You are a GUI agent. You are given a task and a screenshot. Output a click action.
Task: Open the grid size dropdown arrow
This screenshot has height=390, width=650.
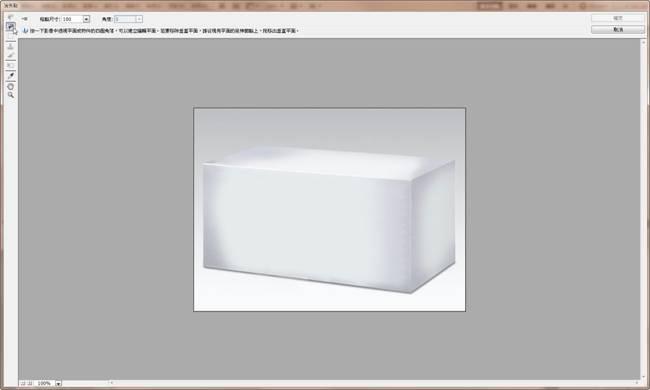pos(86,19)
